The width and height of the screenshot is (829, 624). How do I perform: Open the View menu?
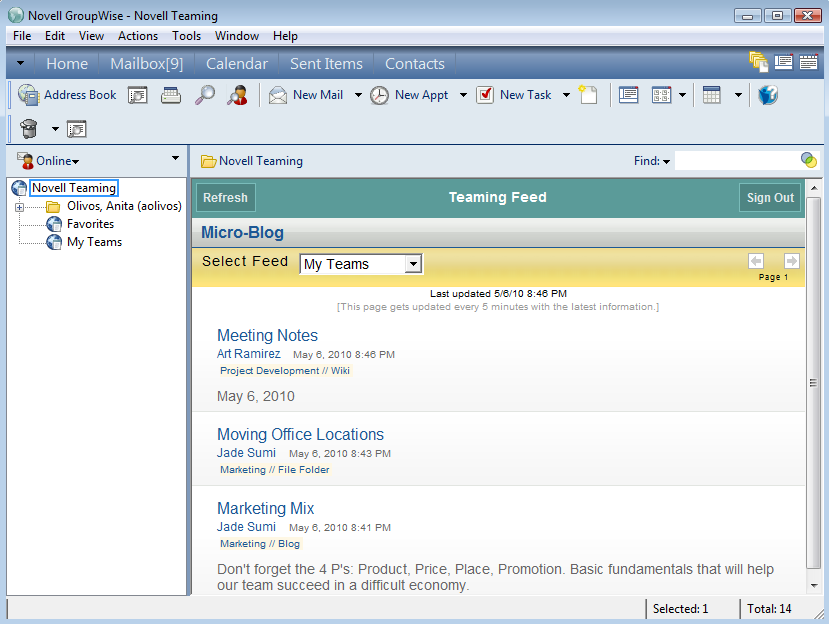tap(91, 36)
